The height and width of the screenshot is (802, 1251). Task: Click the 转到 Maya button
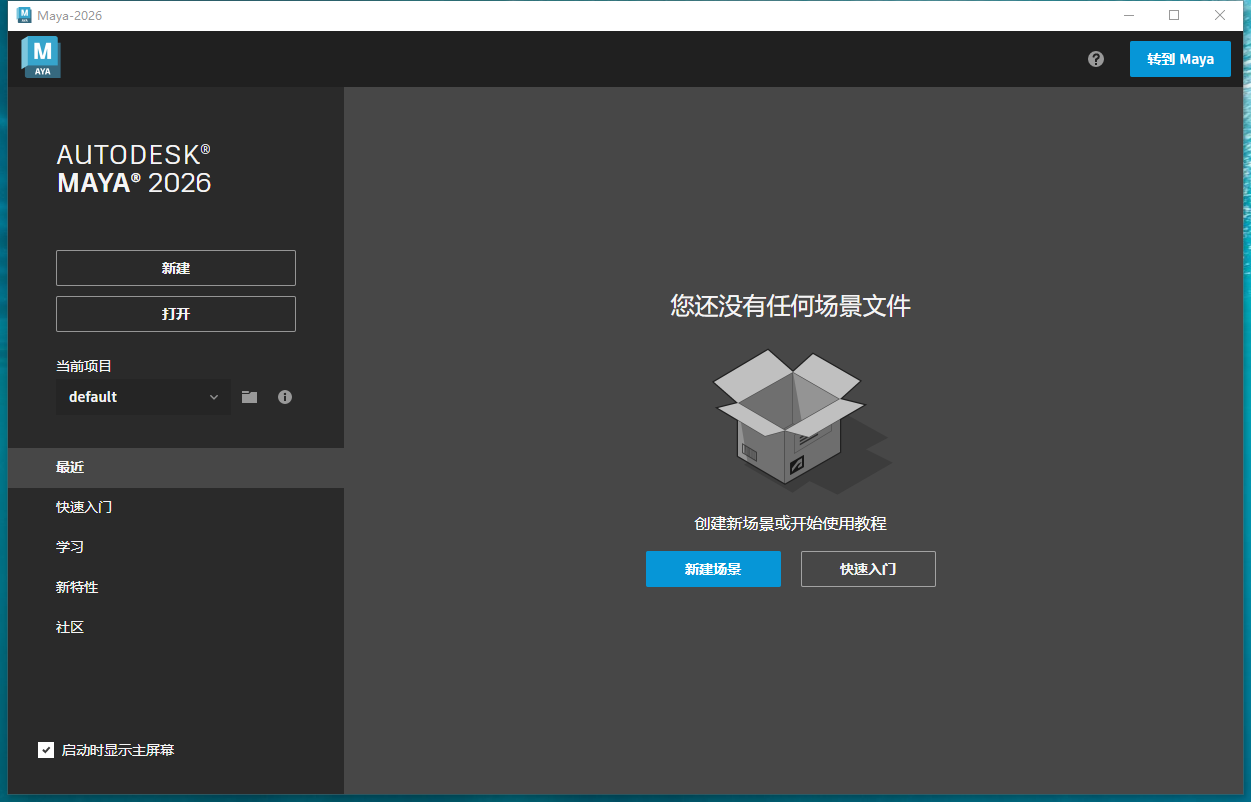pos(1180,59)
